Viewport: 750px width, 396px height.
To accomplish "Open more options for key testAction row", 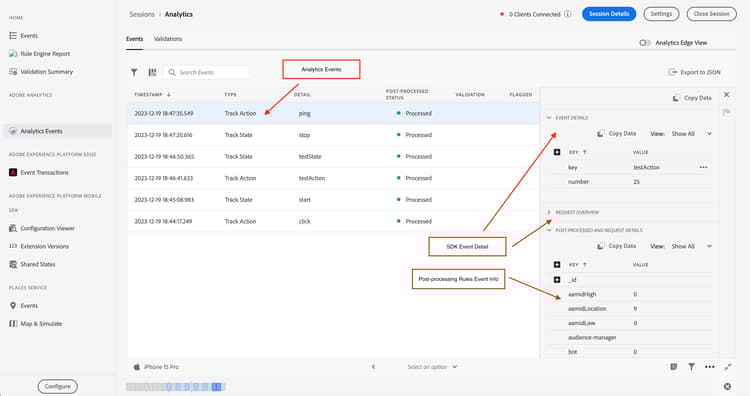I will click(x=703, y=167).
